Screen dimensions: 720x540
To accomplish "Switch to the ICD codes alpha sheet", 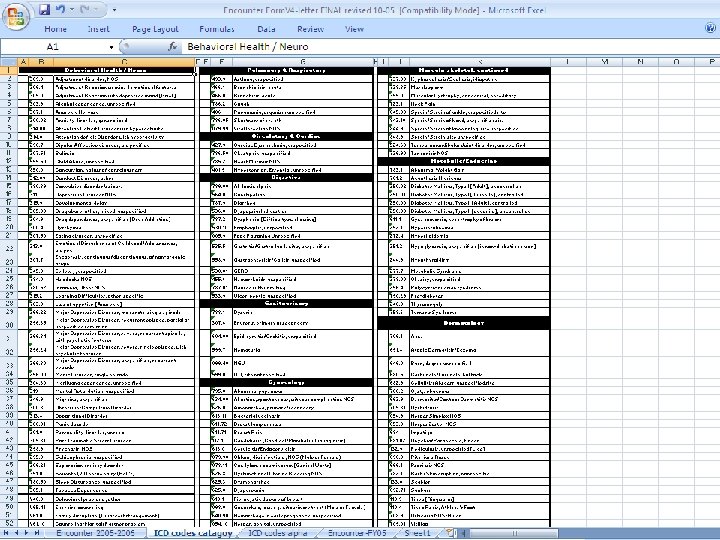I will 278,533.
